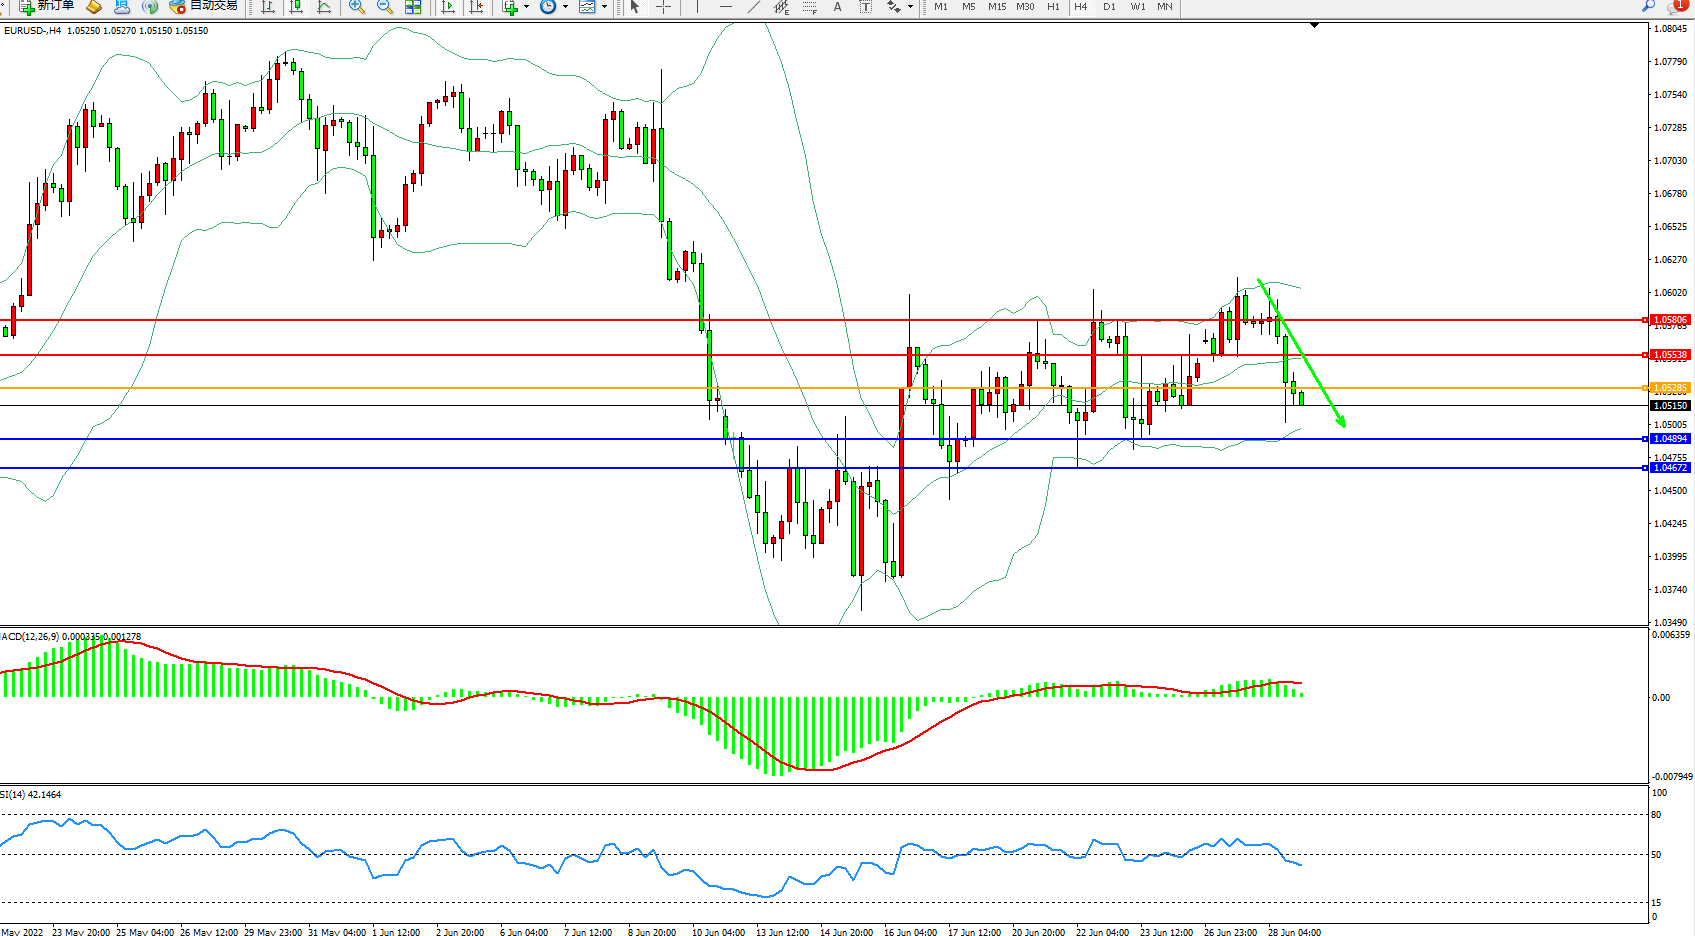Expand the periodicity clock dropdown arrow
Screen dimensions: 1695x936
565,7
